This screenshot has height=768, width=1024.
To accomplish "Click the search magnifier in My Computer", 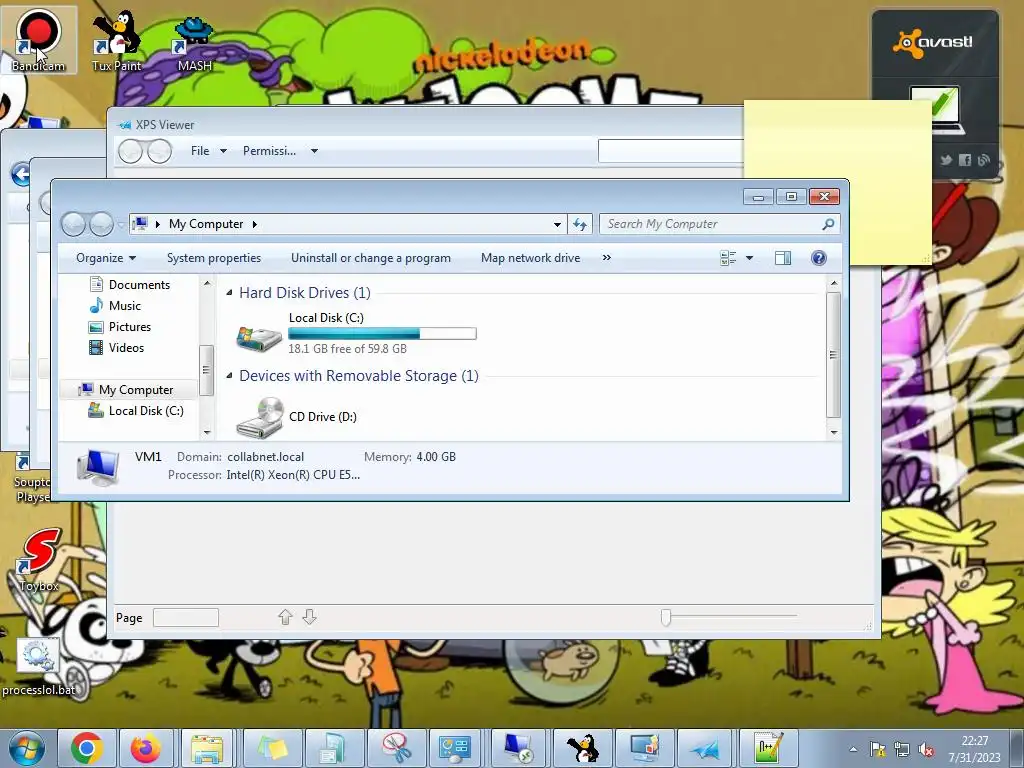I will pos(828,224).
